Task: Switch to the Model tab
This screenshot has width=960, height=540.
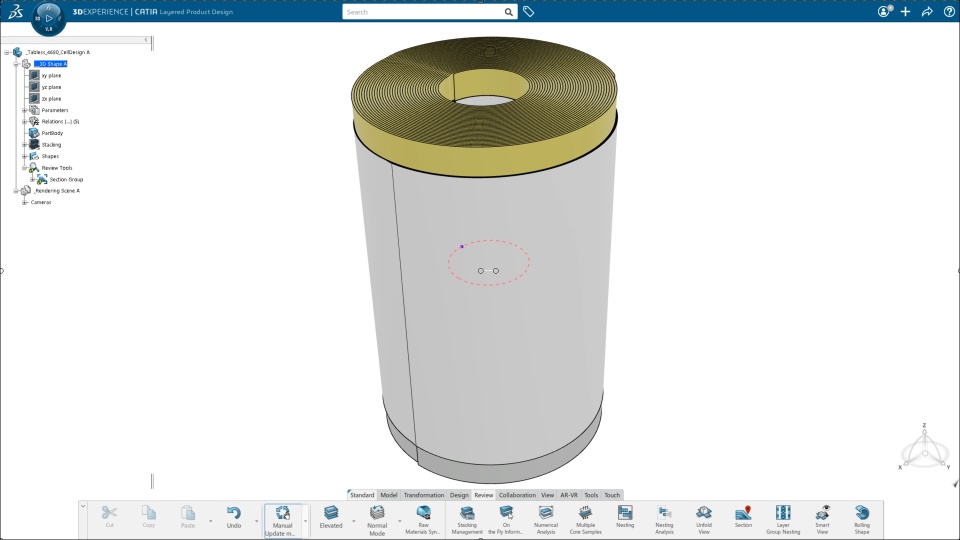Action: click(389, 495)
